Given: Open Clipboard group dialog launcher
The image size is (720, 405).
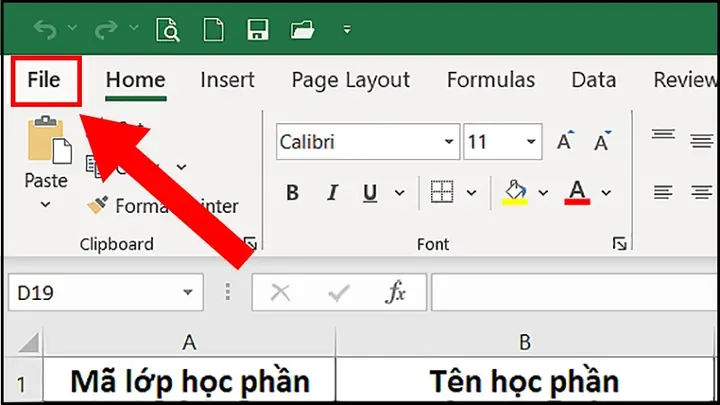Looking at the screenshot, I should coord(250,243).
